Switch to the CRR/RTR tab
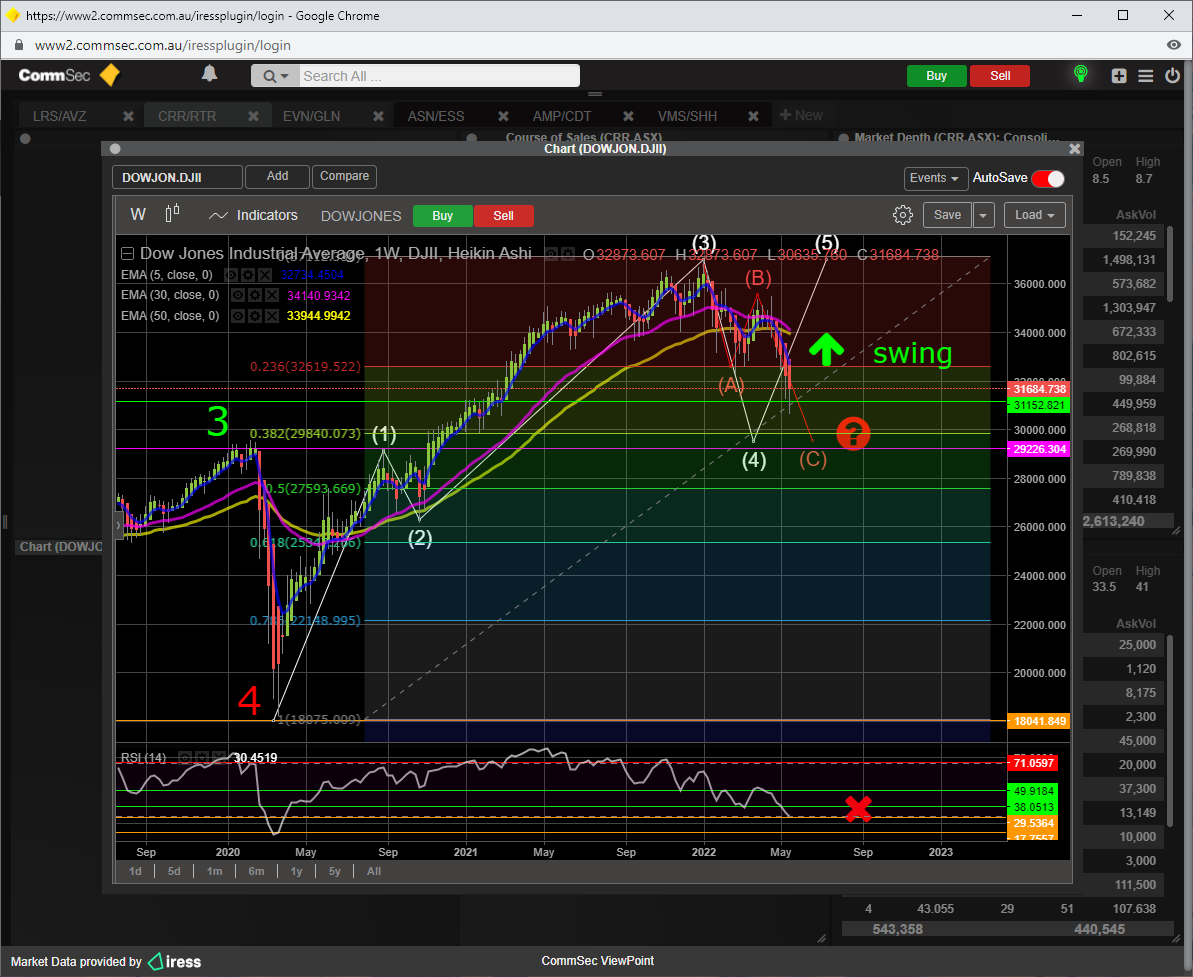Screen dimensions: 1193x977 (187, 116)
